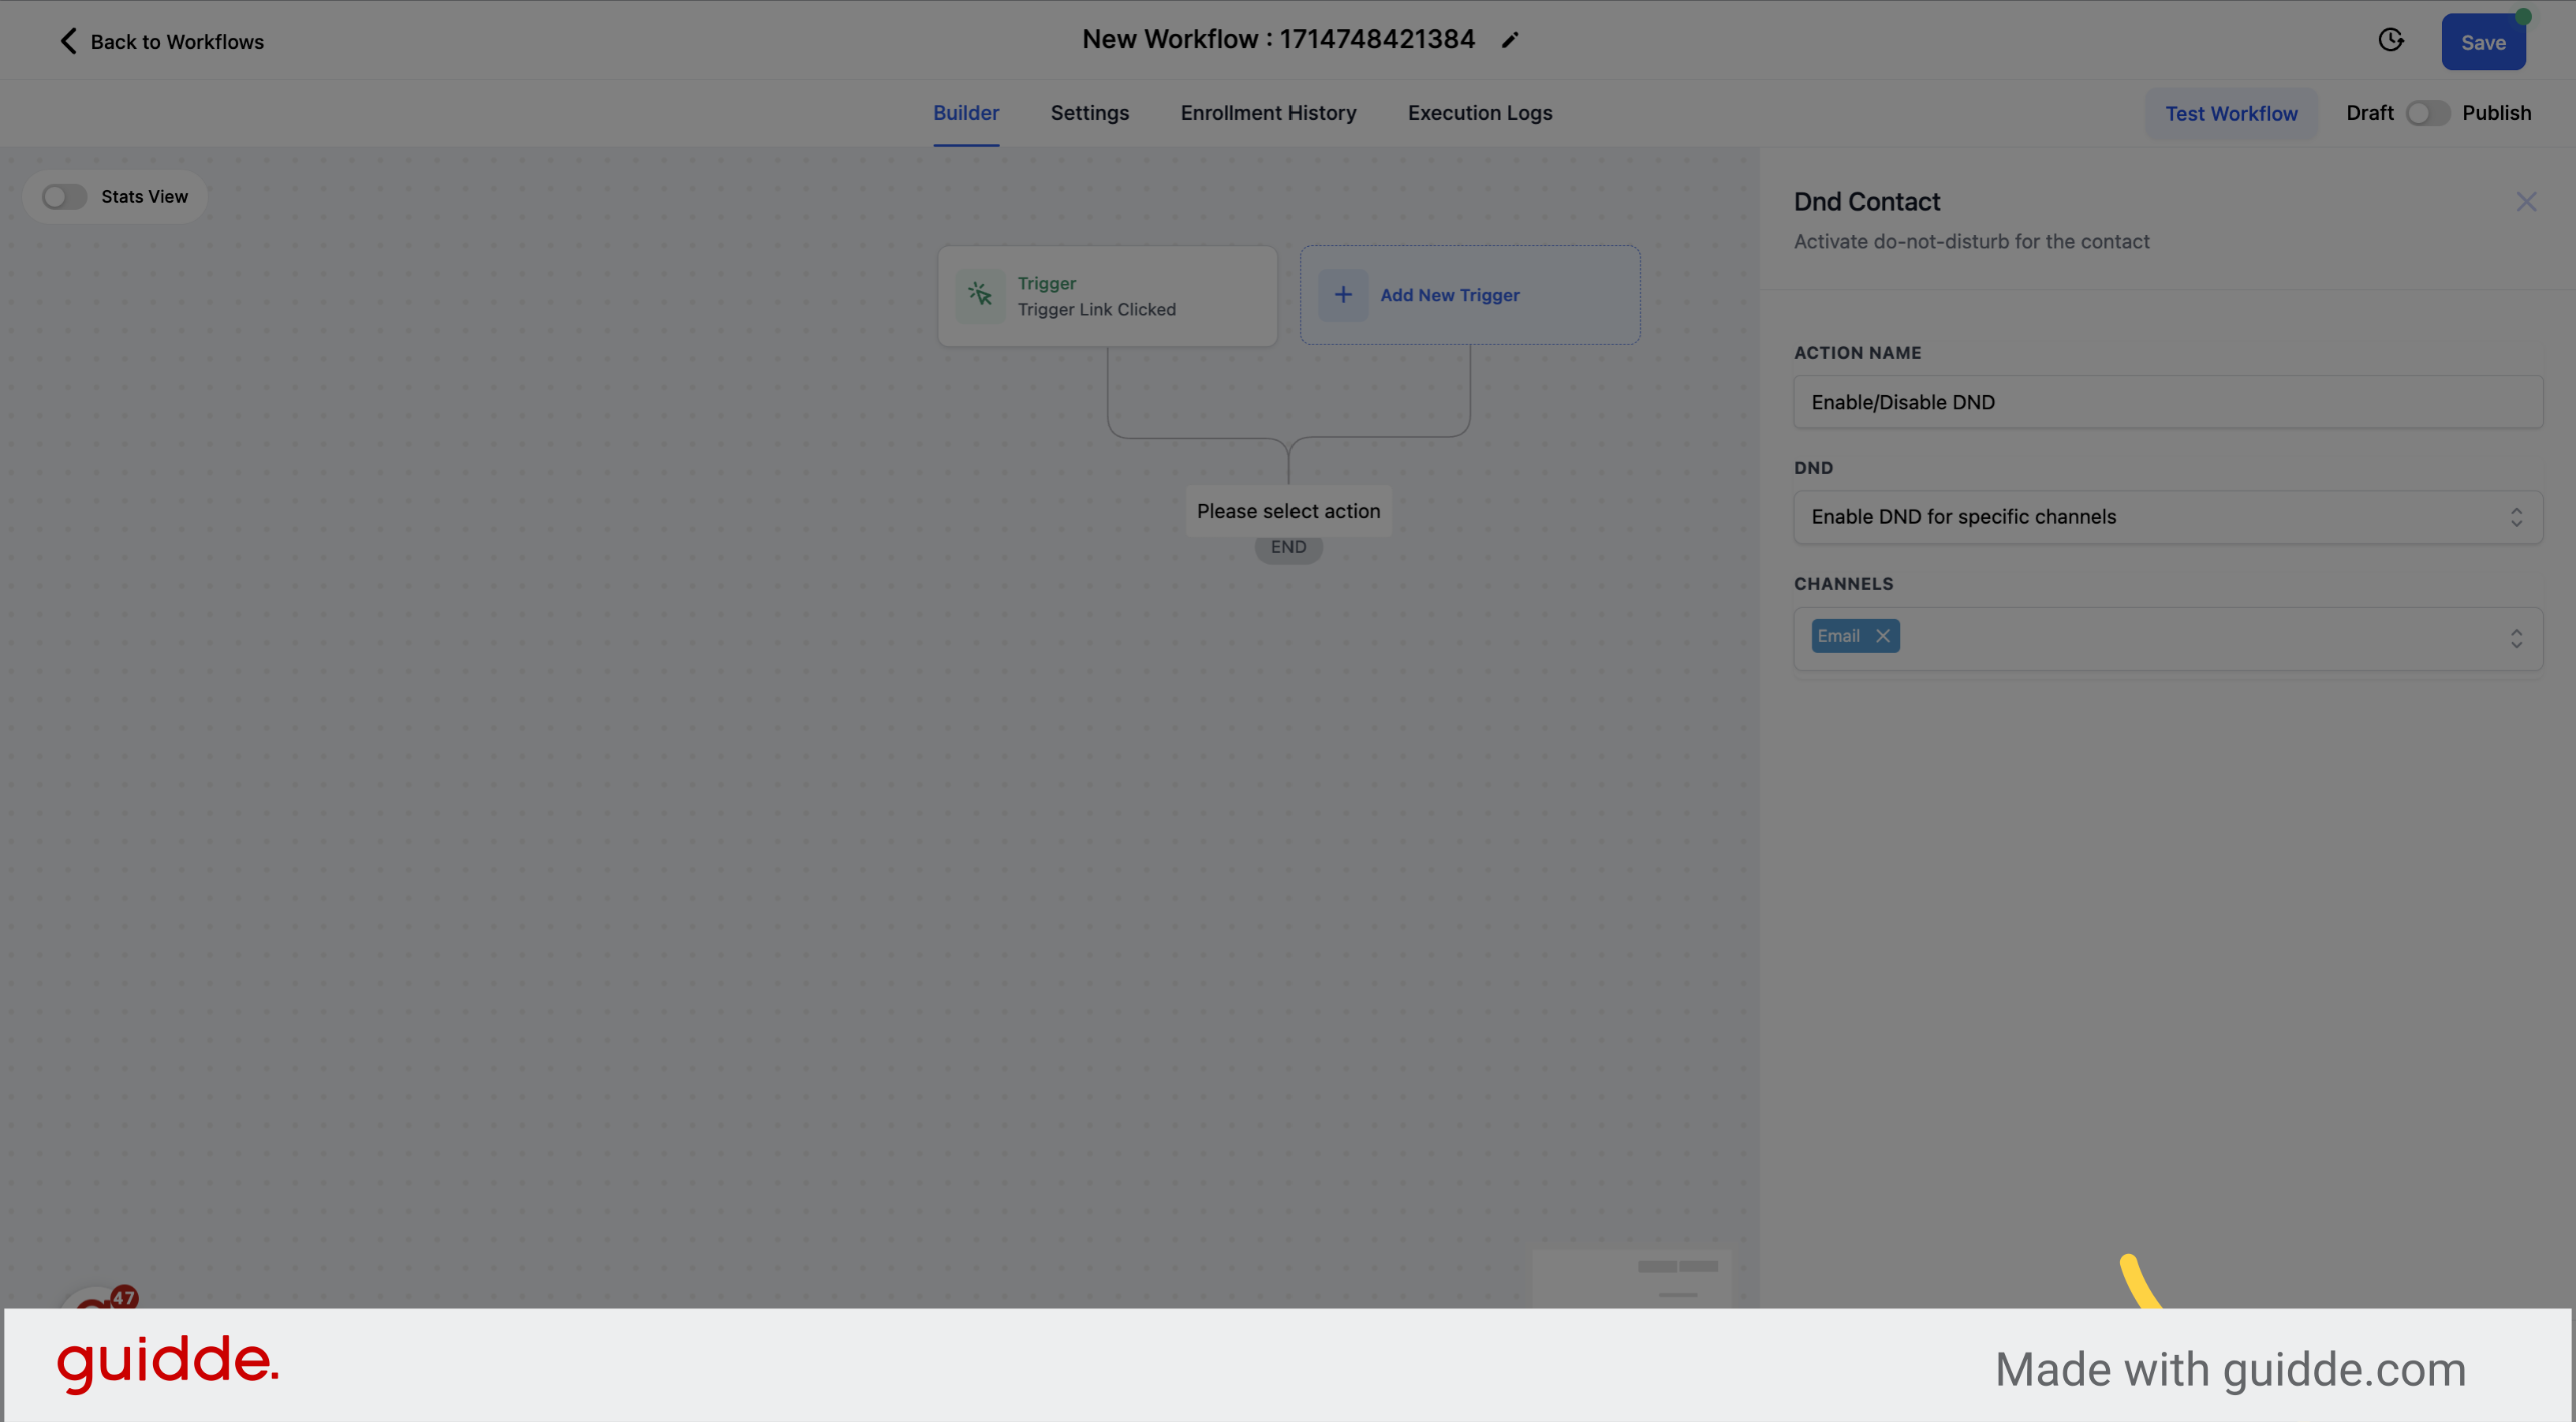Viewport: 2576px width, 1422px height.
Task: Click the Test Workflow button
Action: point(2231,112)
